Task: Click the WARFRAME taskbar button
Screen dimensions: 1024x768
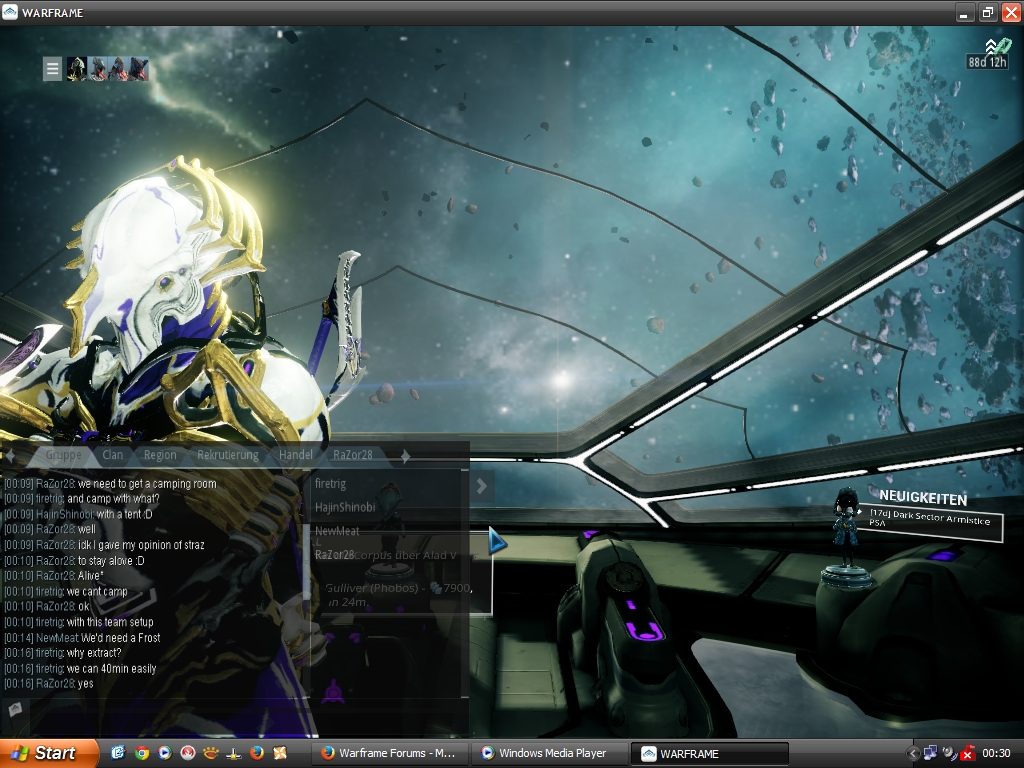Action: [710, 754]
